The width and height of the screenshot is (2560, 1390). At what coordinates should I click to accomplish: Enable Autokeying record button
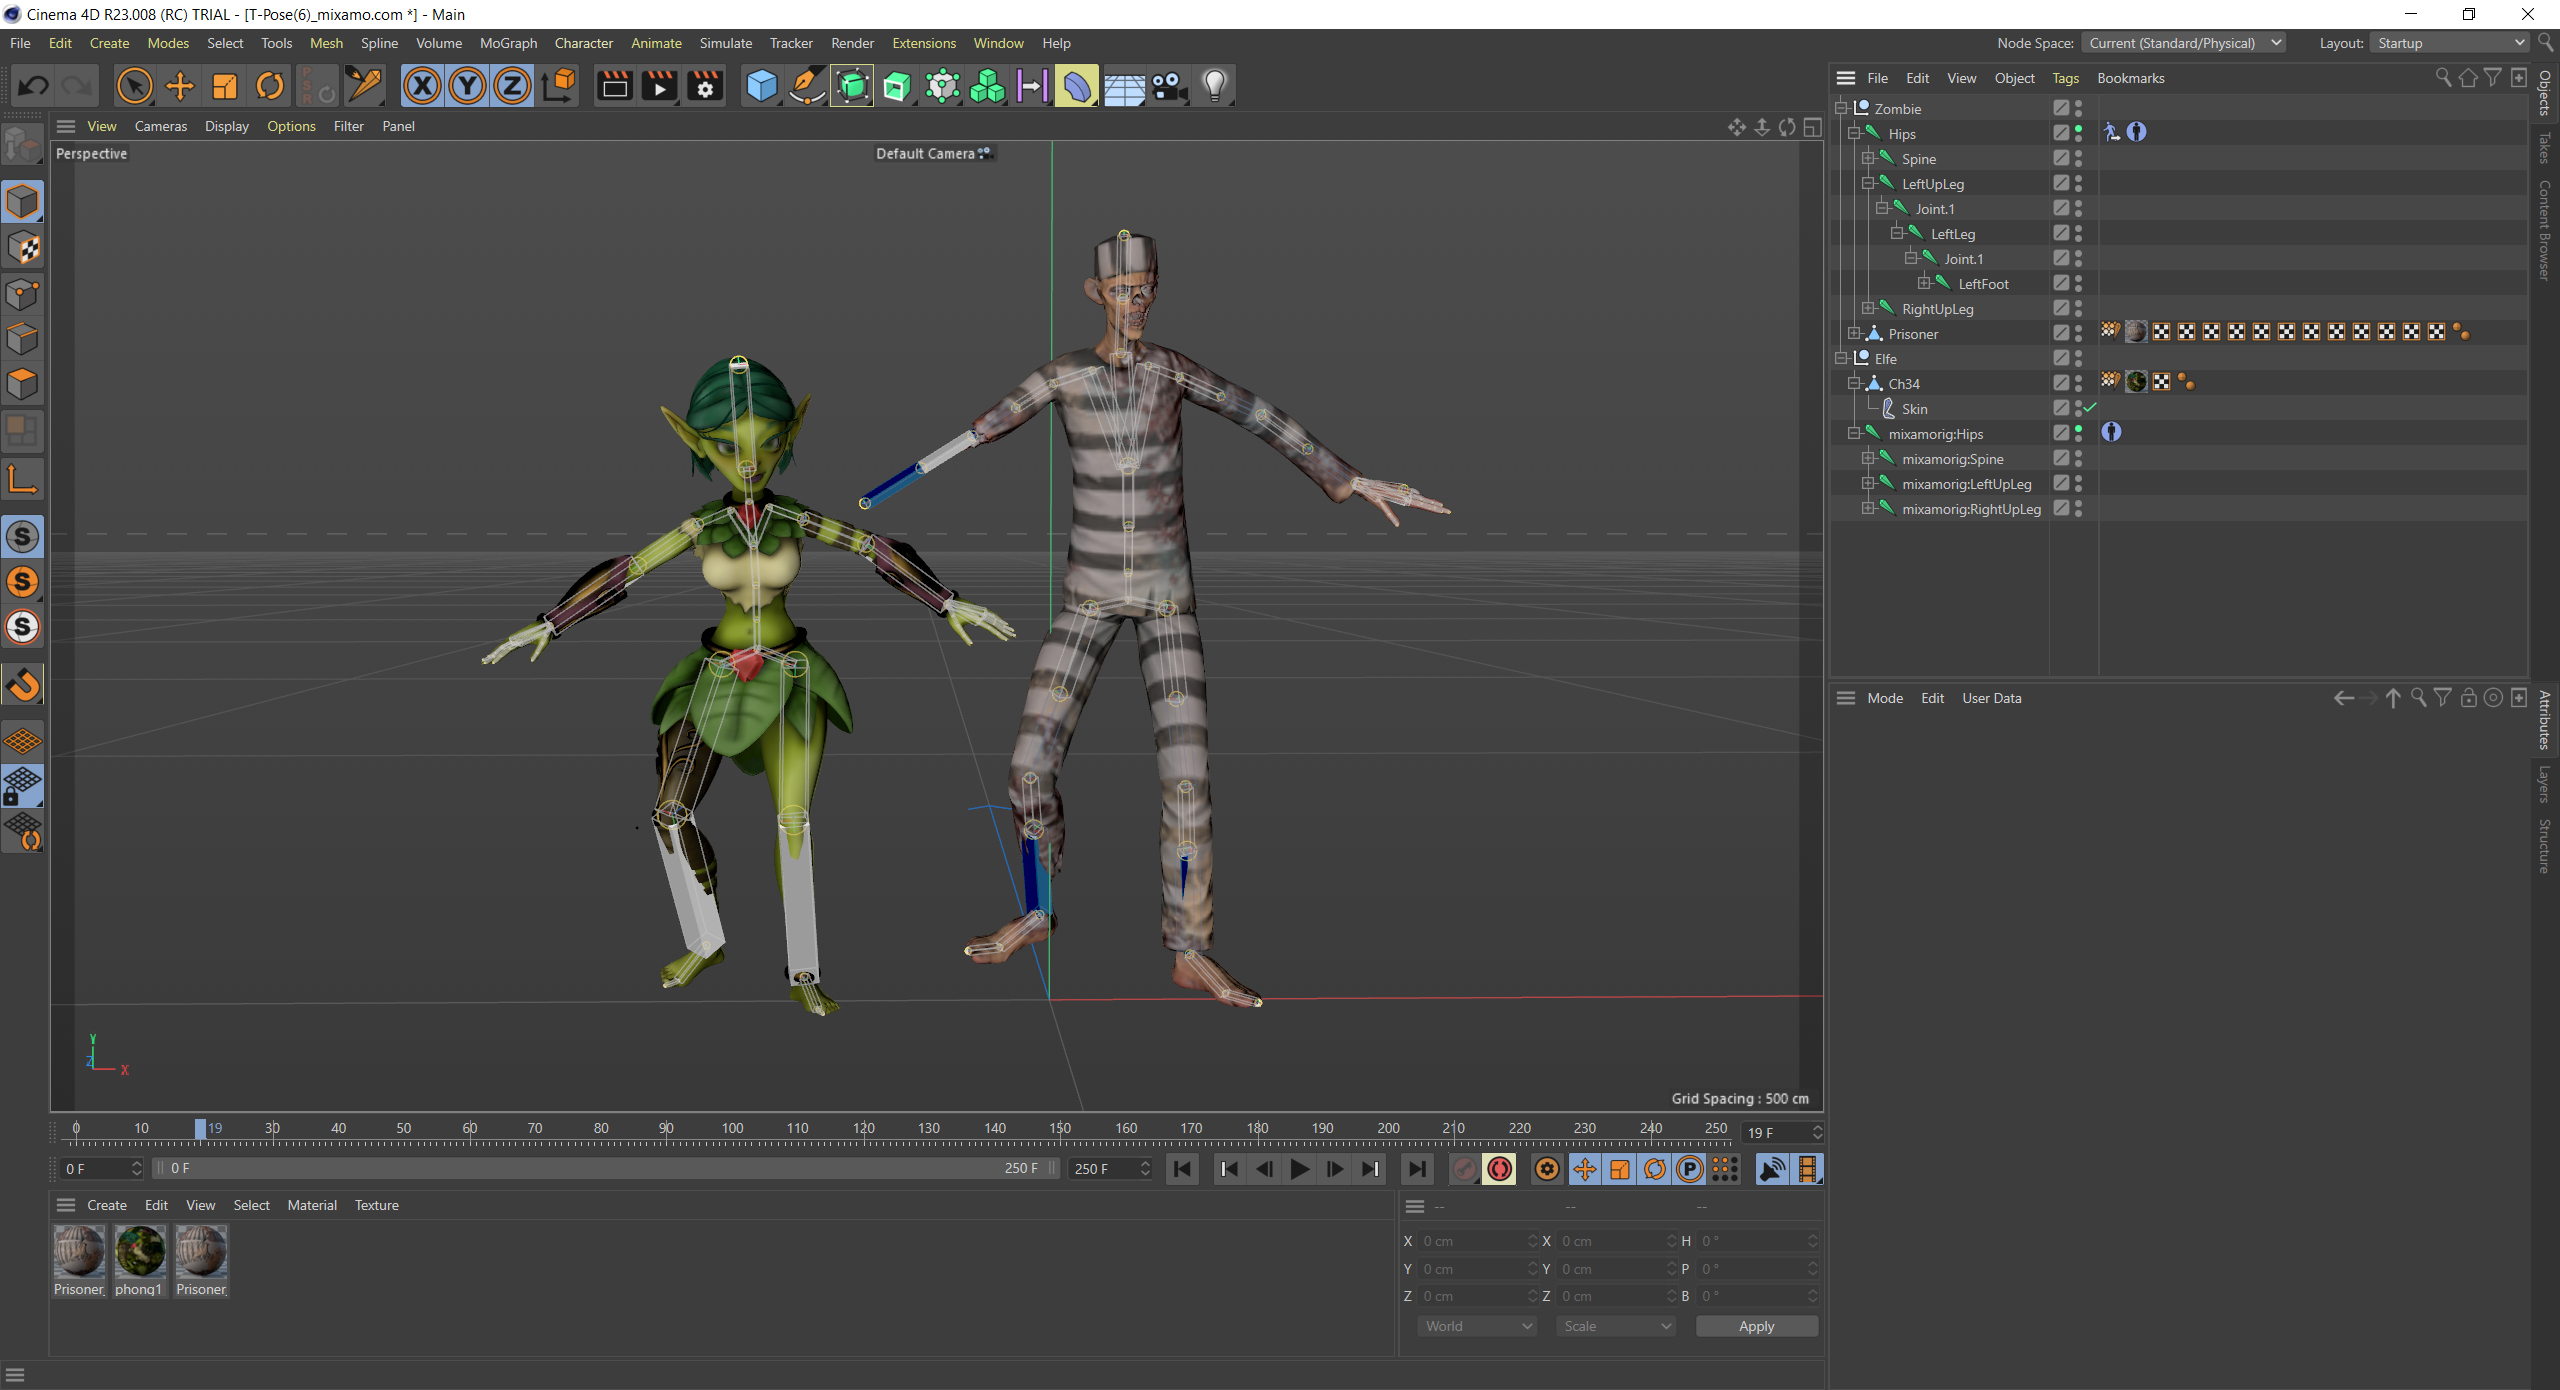pos(1499,1169)
